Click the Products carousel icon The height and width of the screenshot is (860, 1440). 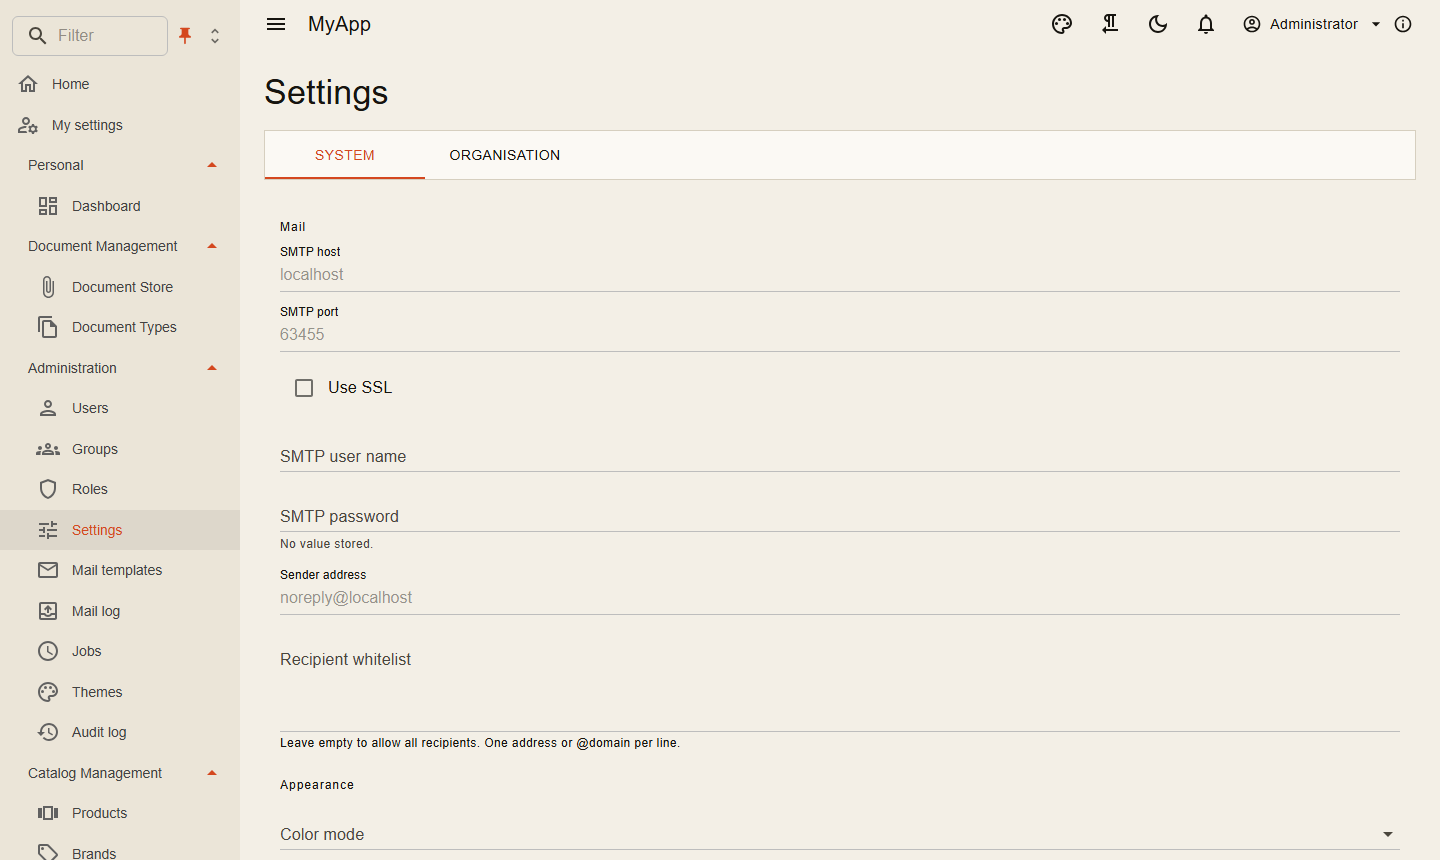[x=48, y=813]
